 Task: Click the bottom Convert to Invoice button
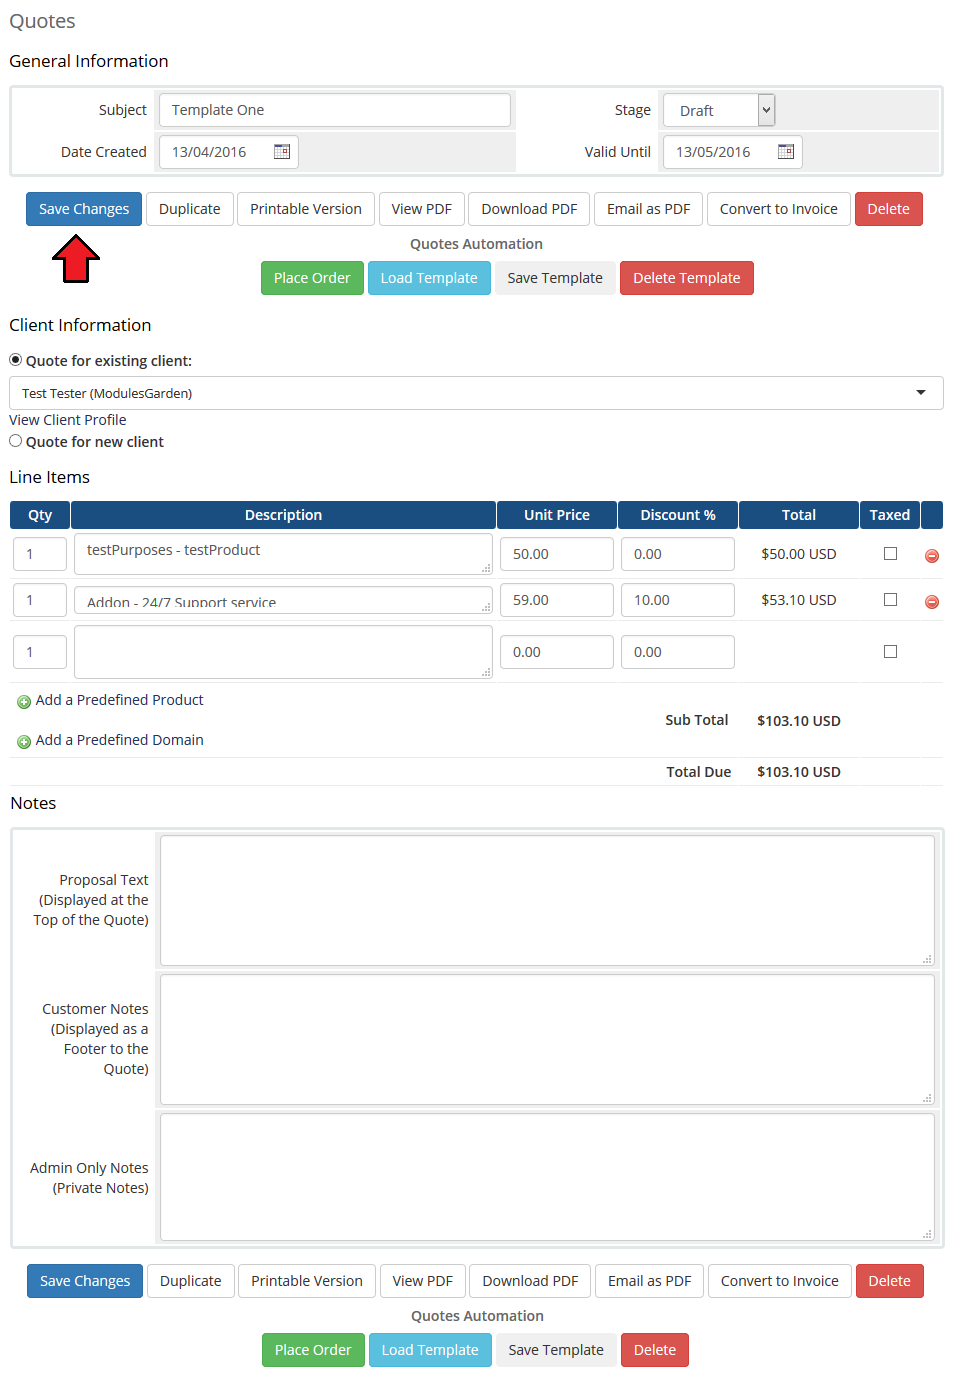[x=780, y=1281]
